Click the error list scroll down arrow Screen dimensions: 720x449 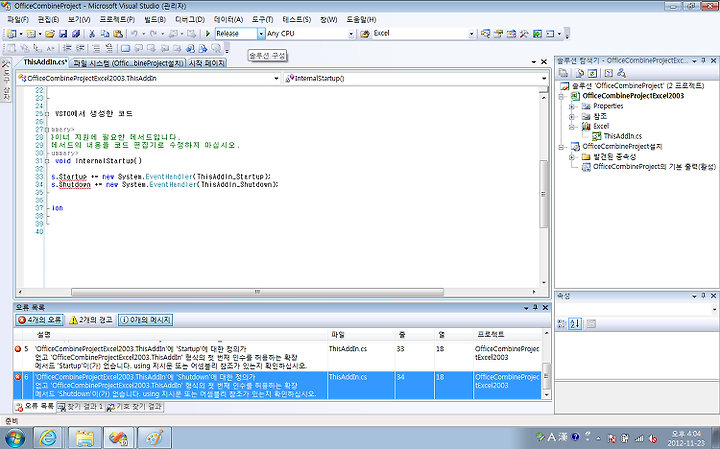[546, 395]
